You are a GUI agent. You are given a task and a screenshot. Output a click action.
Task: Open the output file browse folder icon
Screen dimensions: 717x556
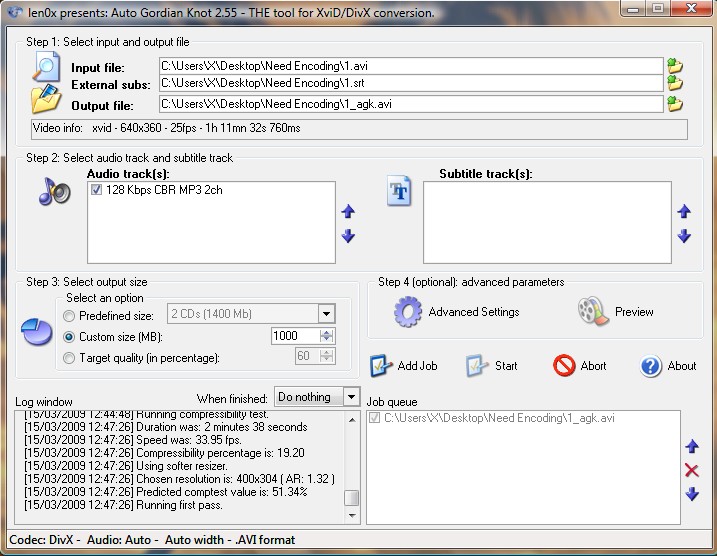(x=675, y=104)
